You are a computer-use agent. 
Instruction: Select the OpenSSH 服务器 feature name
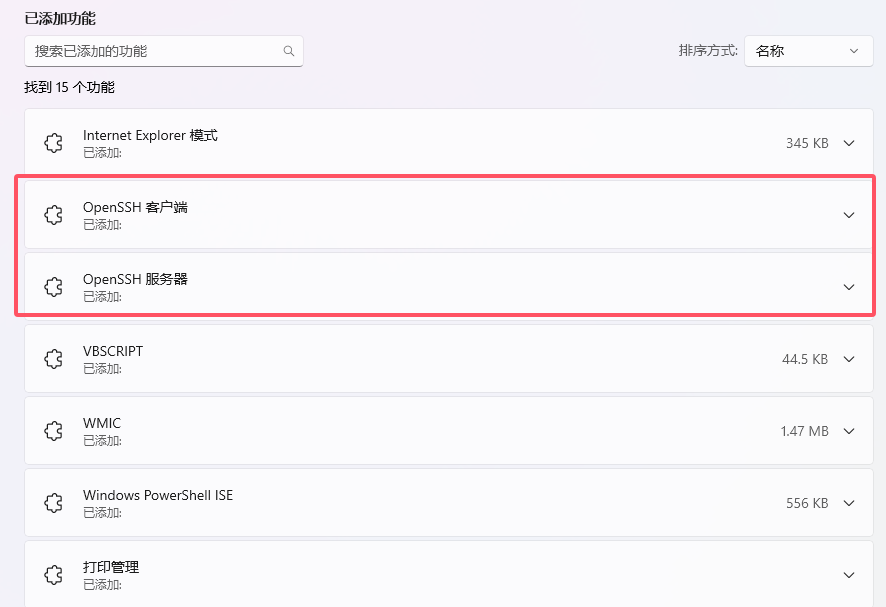click(135, 279)
